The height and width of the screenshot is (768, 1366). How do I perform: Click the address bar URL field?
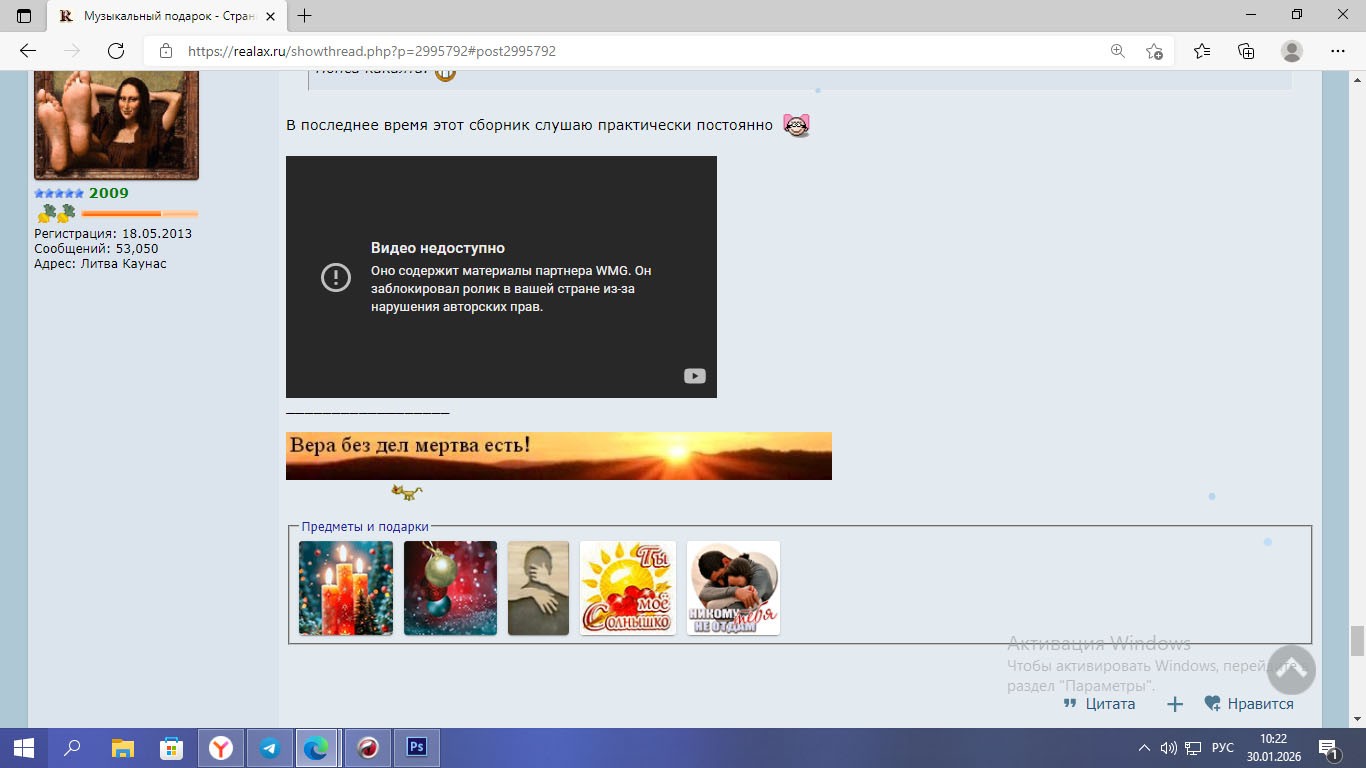600,51
